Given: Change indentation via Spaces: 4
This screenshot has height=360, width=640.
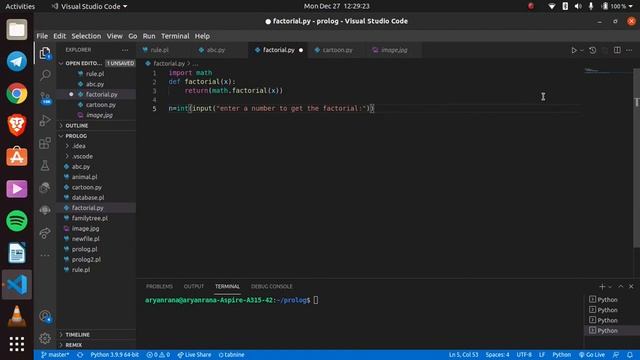Looking at the screenshot, I should pyautogui.click(x=497, y=355).
